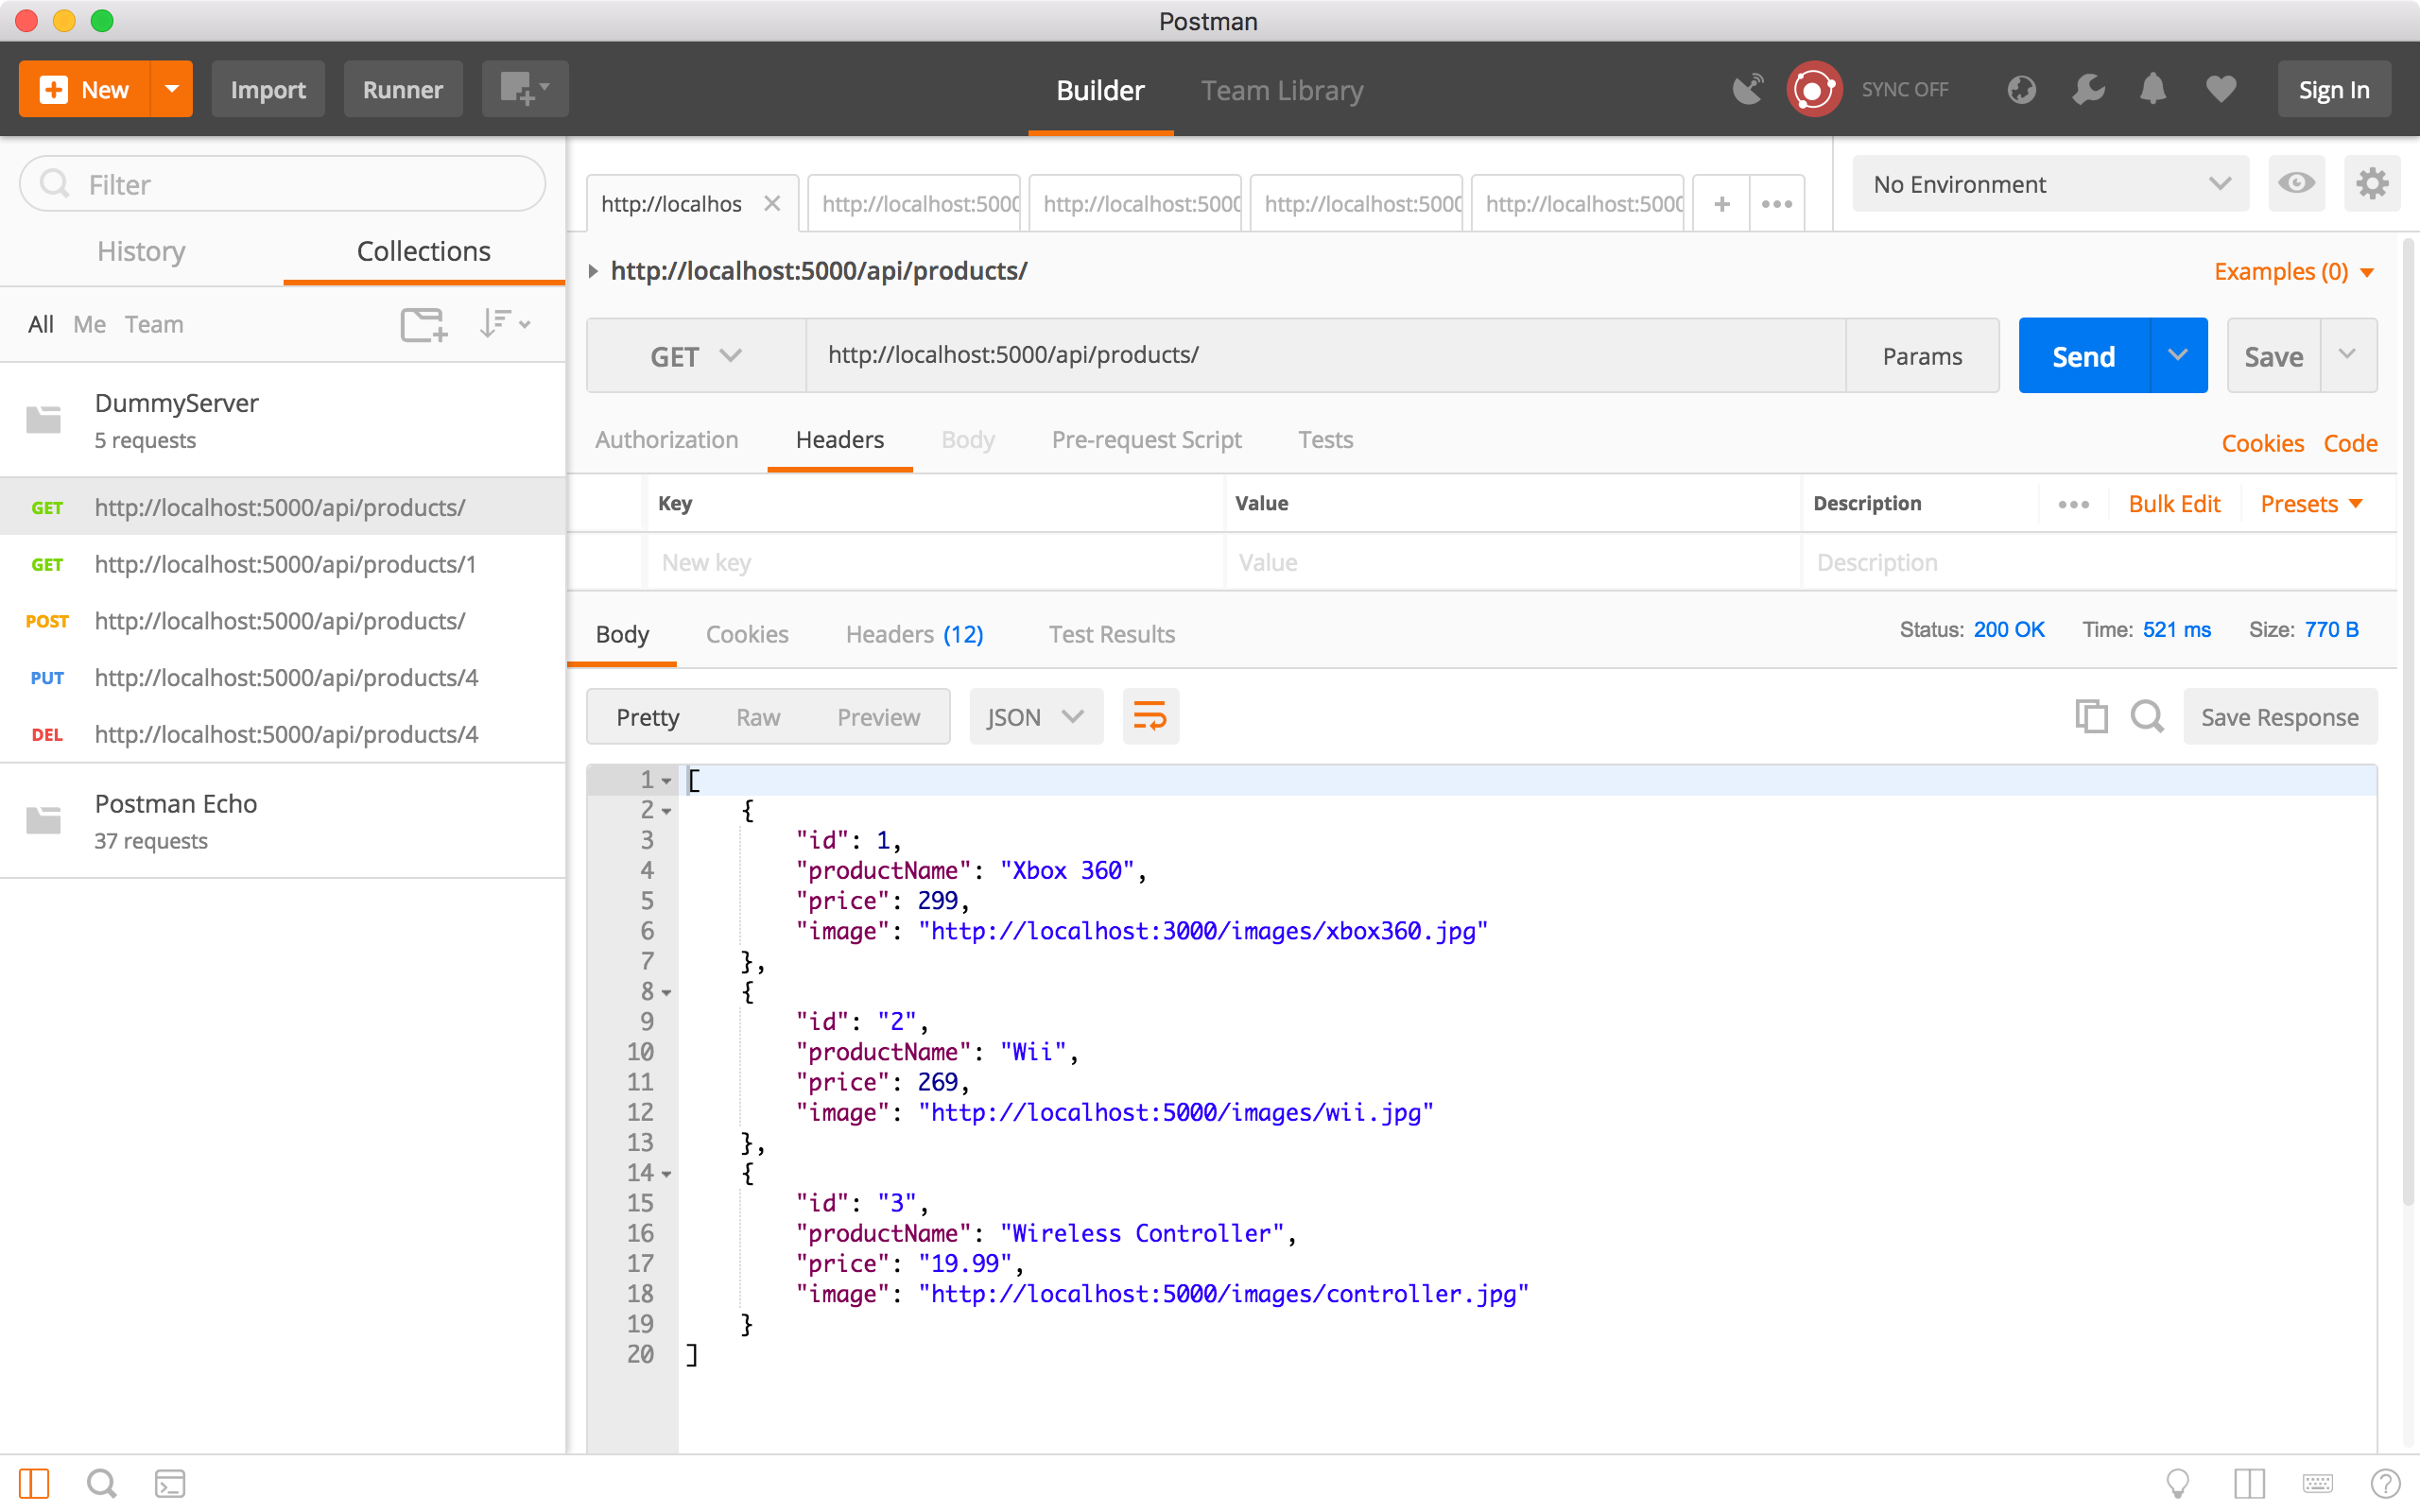Switch to the History tab
Image resolution: width=2420 pixels, height=1512 pixels.
[x=141, y=251]
